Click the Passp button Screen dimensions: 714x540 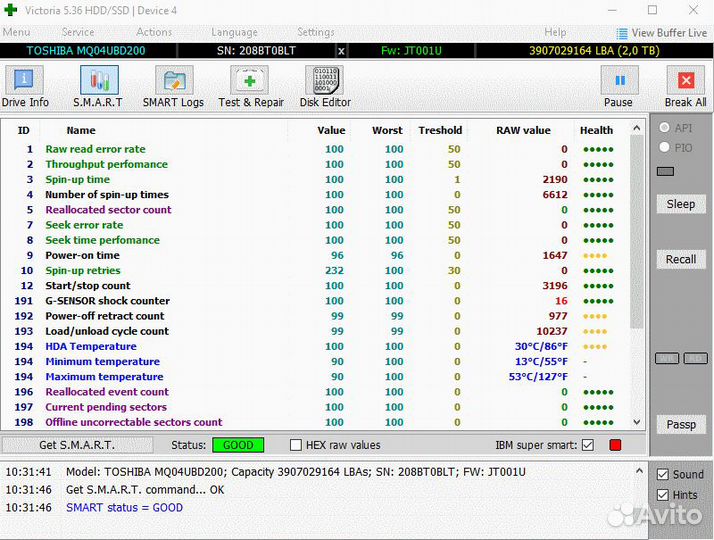pos(681,424)
